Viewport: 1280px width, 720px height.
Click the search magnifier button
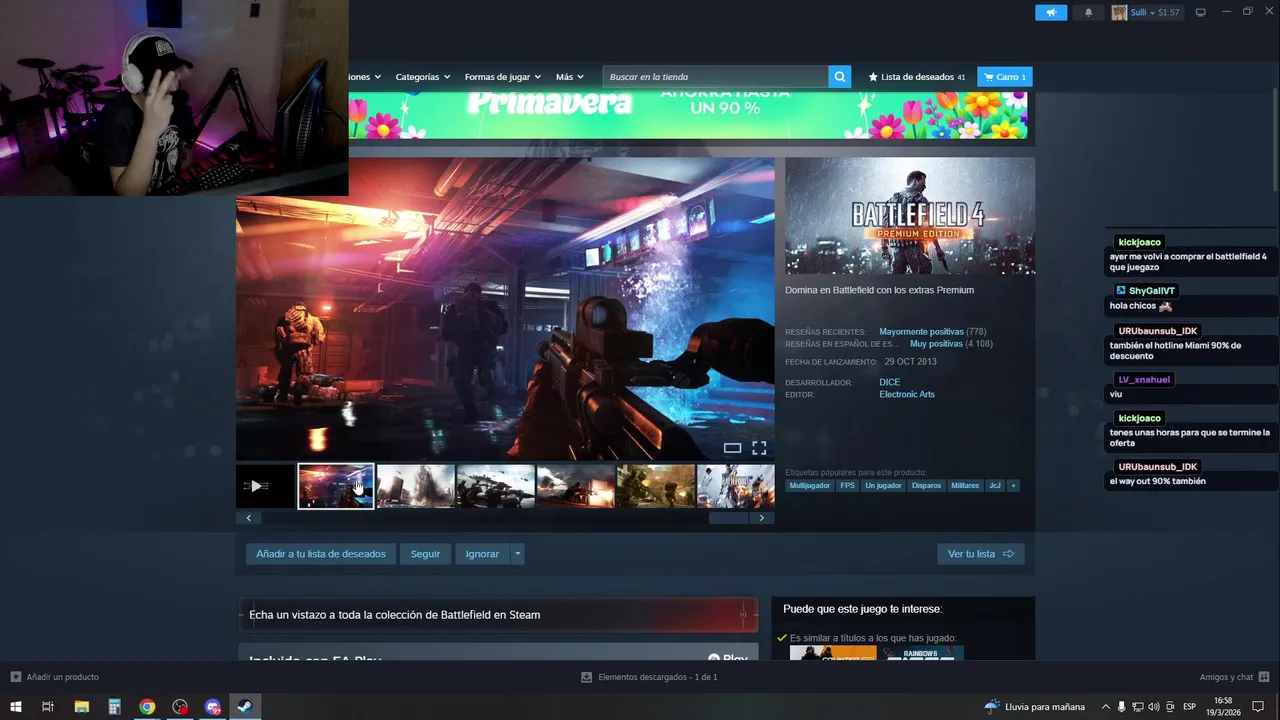[x=840, y=76]
